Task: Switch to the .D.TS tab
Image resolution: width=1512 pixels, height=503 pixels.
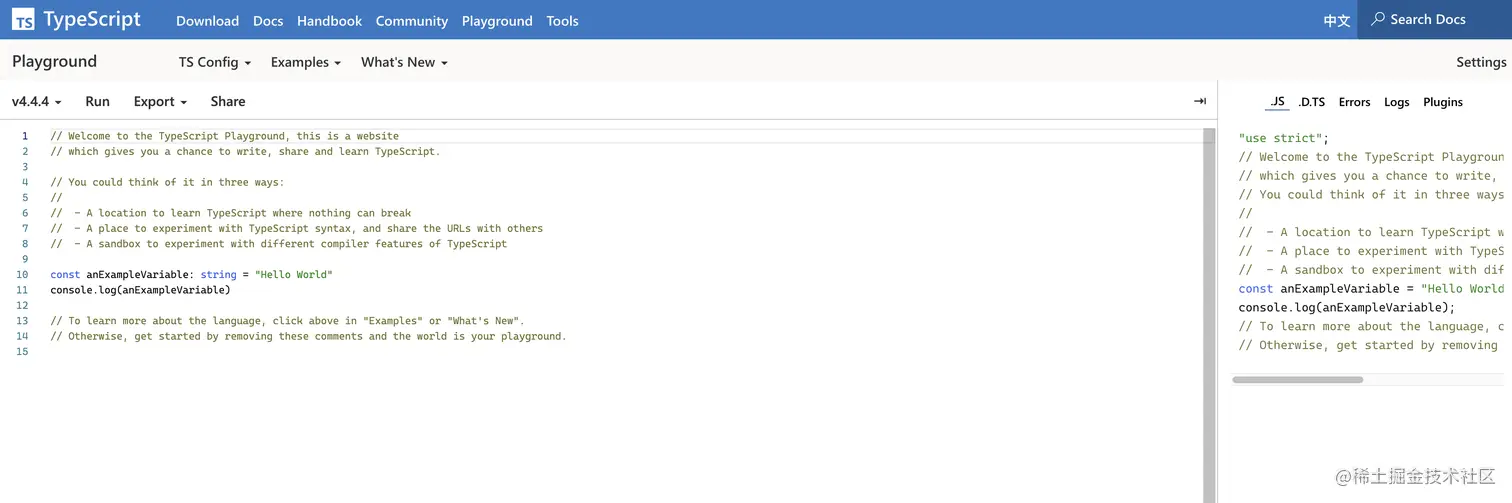Action: [x=1311, y=102]
